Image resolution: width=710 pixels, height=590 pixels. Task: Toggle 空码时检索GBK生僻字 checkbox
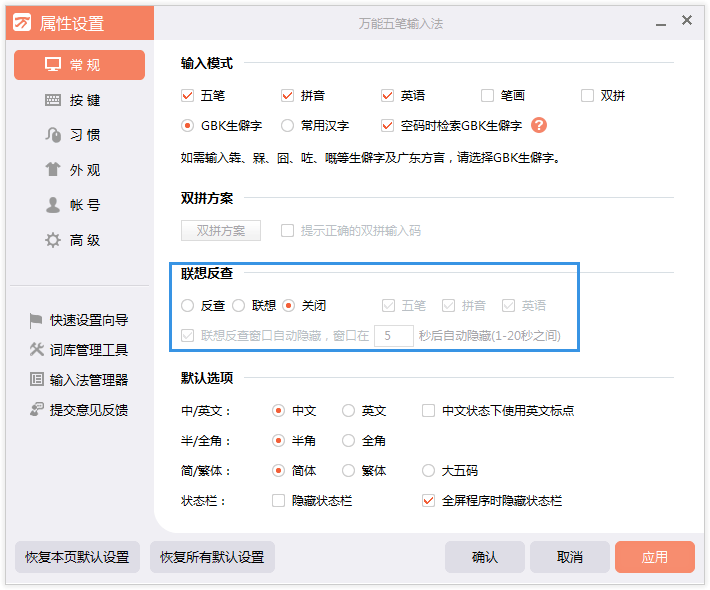[x=387, y=125]
